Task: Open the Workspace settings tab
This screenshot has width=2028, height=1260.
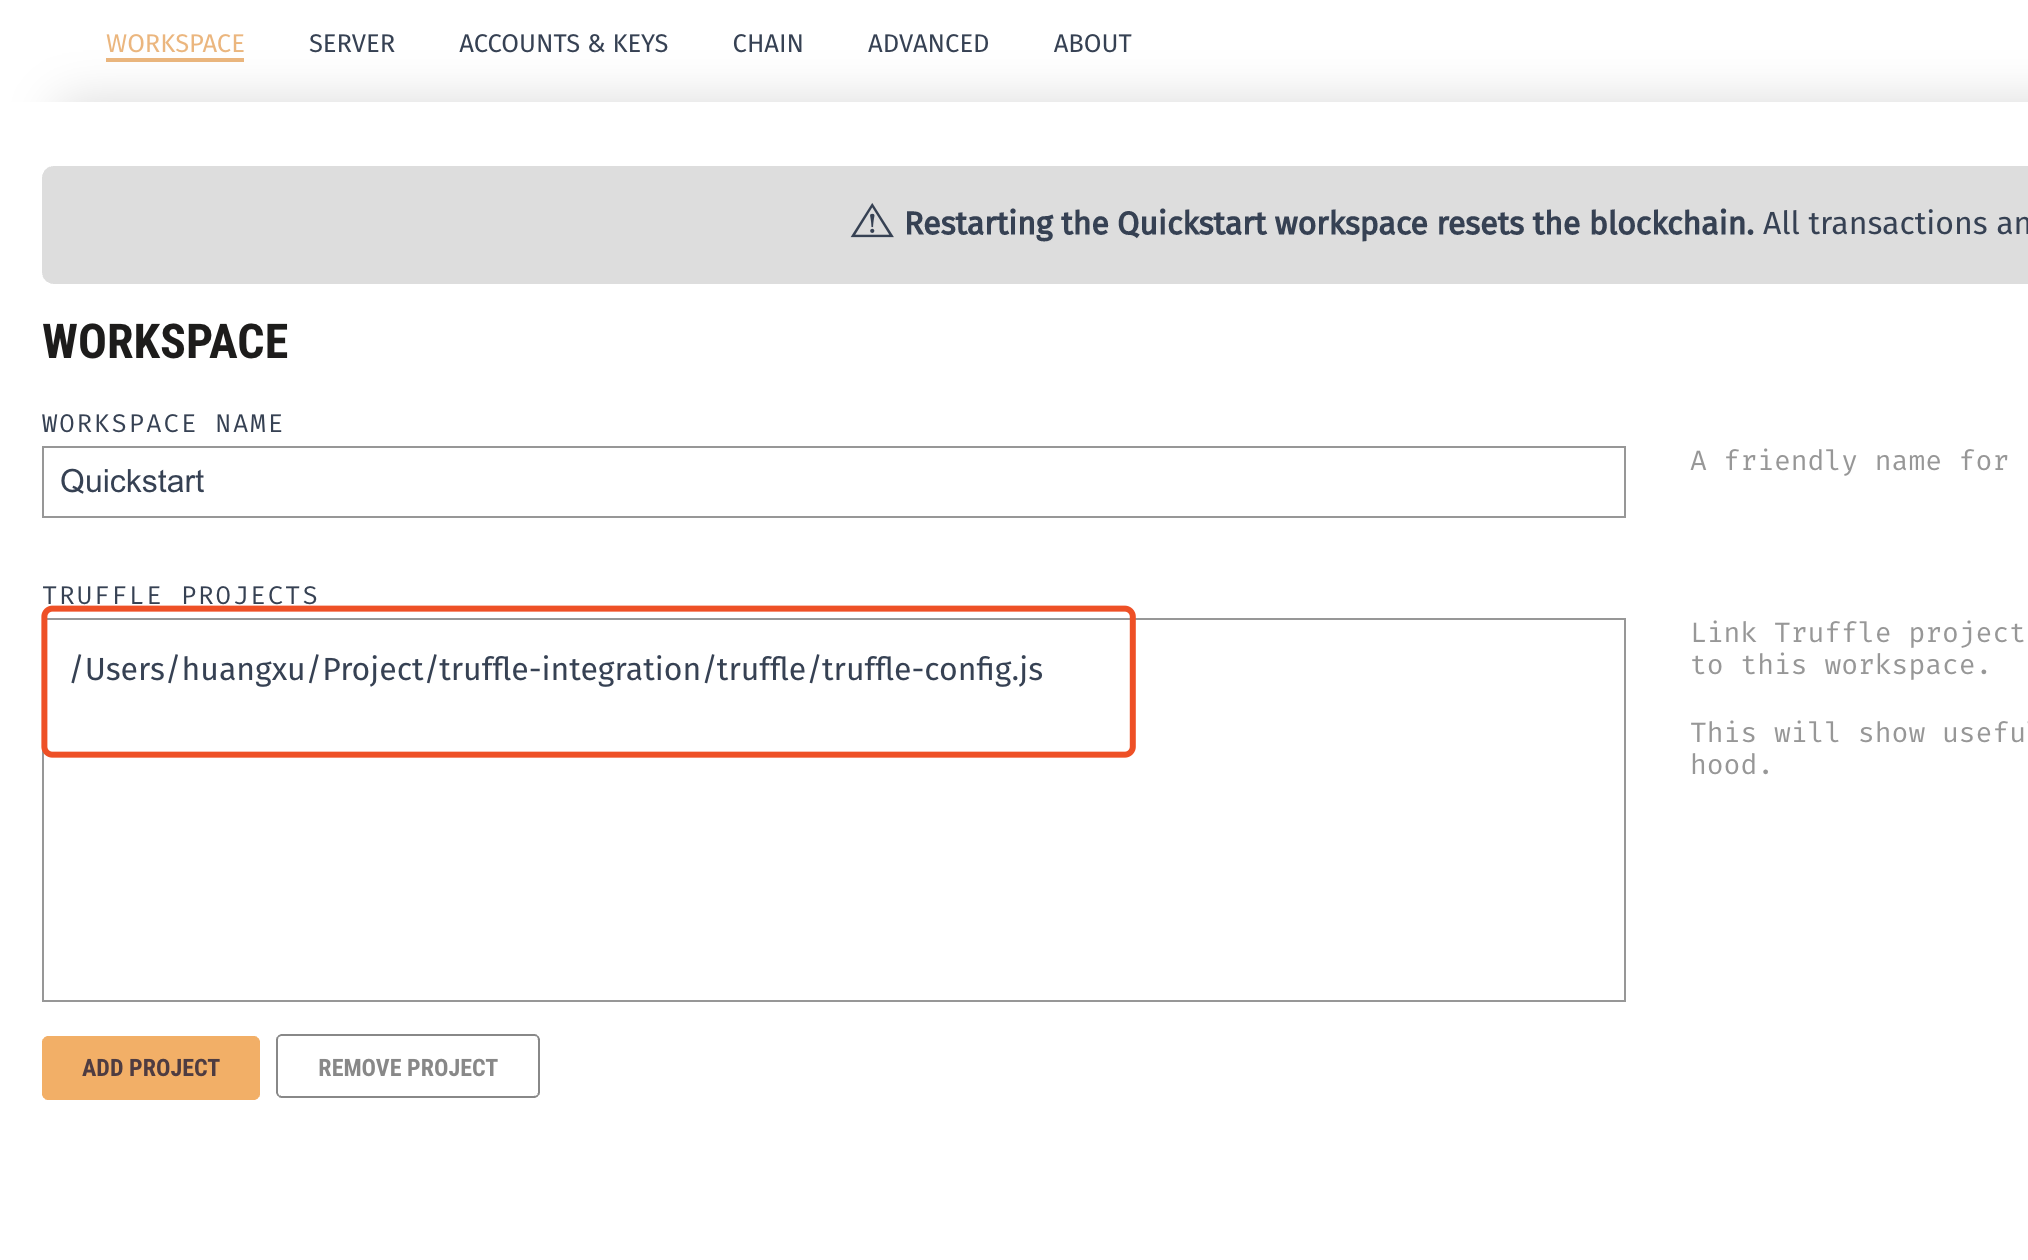Action: point(175,44)
